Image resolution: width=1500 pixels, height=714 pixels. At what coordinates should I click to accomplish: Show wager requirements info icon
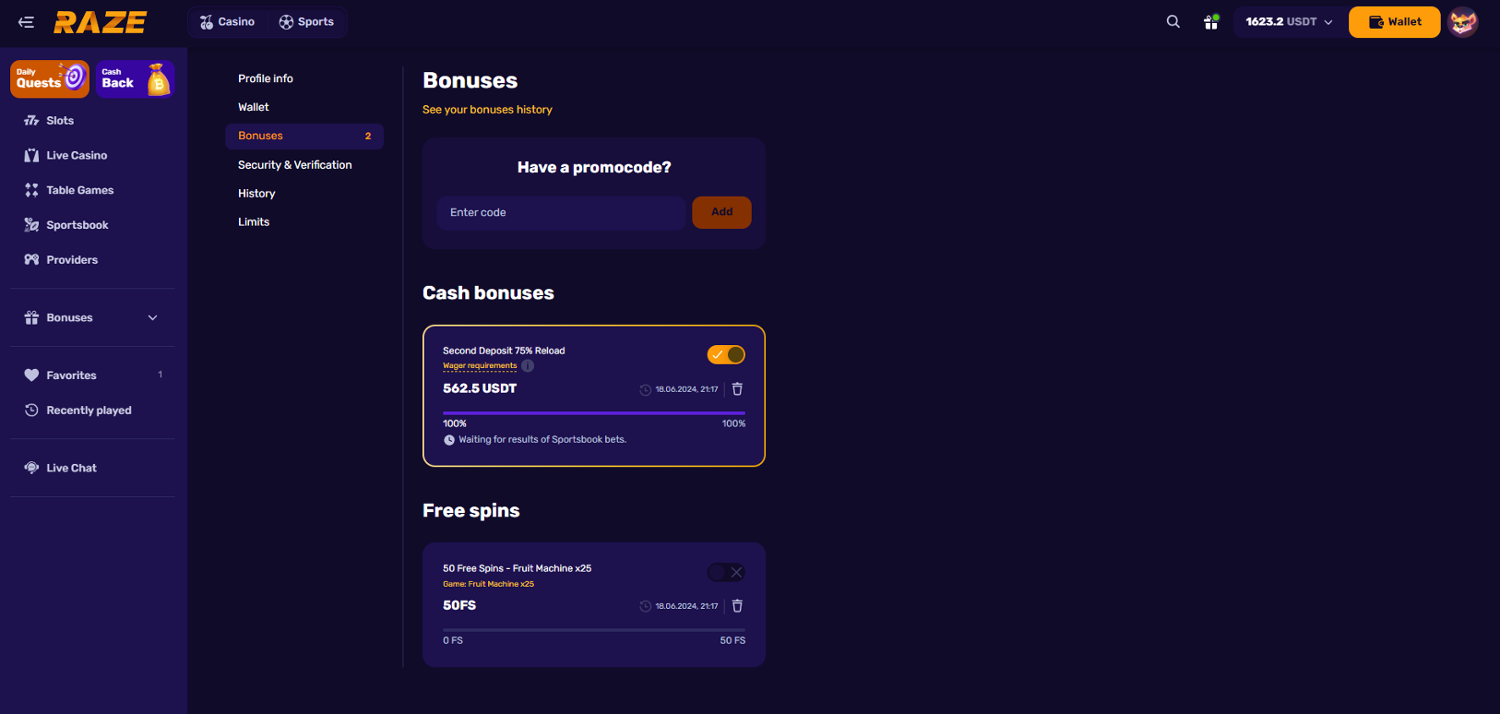pos(528,366)
